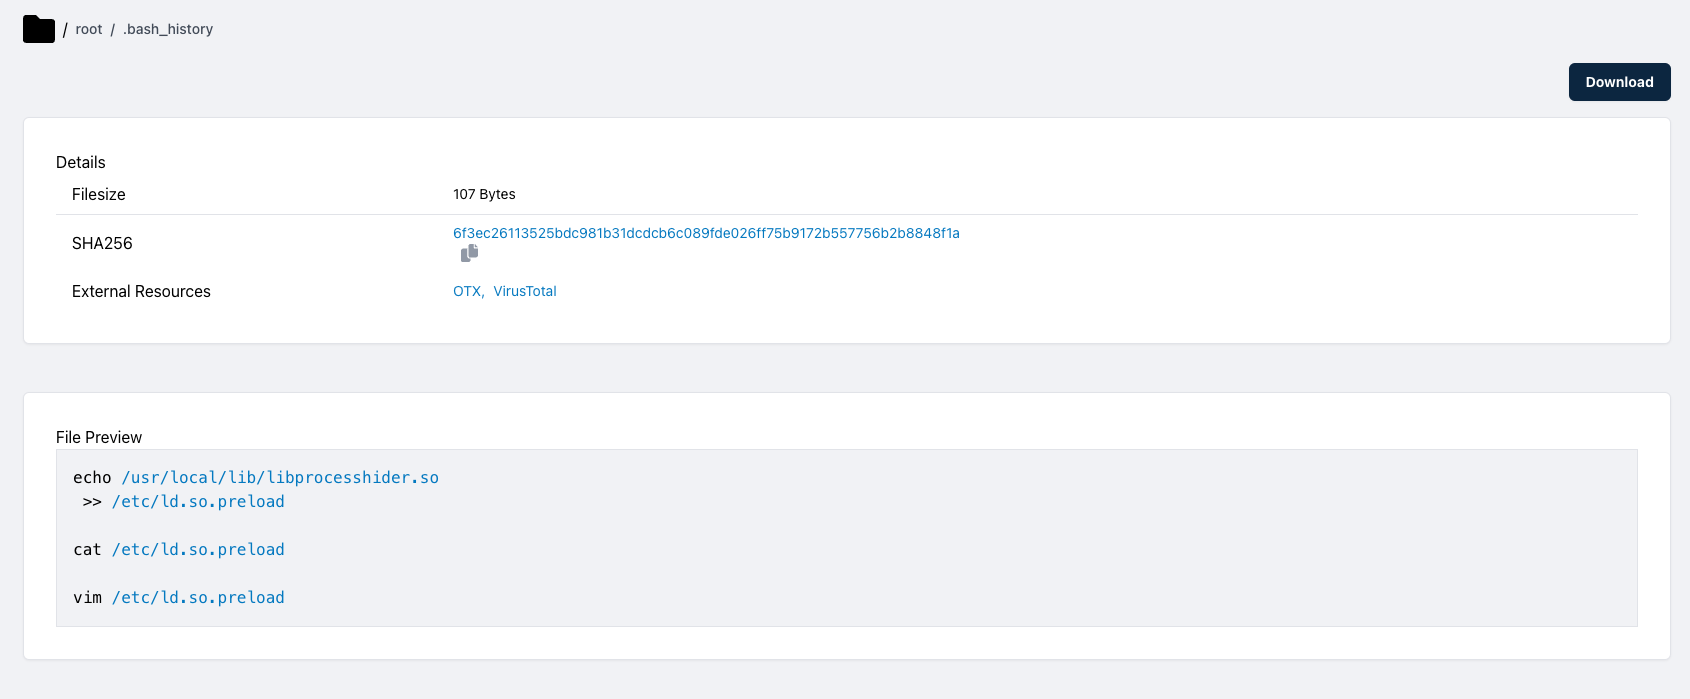Copy the SHA256 hash with the copy icon

pyautogui.click(x=469, y=253)
